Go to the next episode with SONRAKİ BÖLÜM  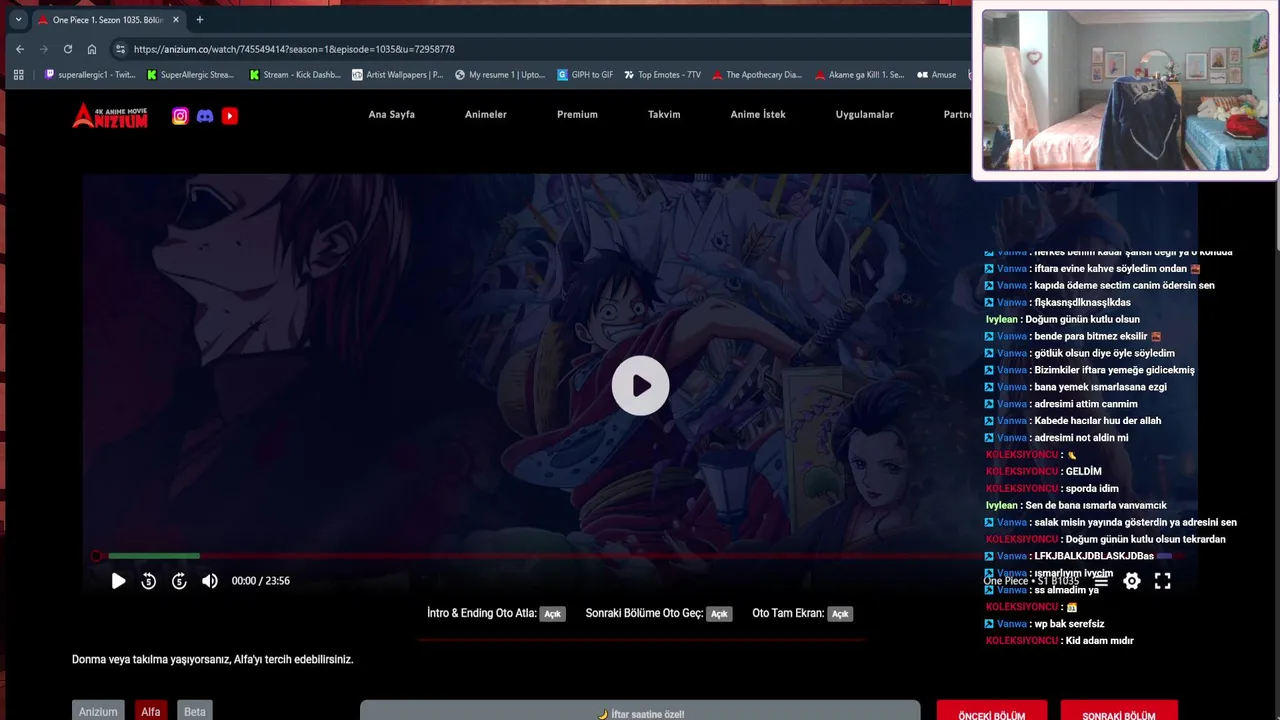[x=1119, y=712]
